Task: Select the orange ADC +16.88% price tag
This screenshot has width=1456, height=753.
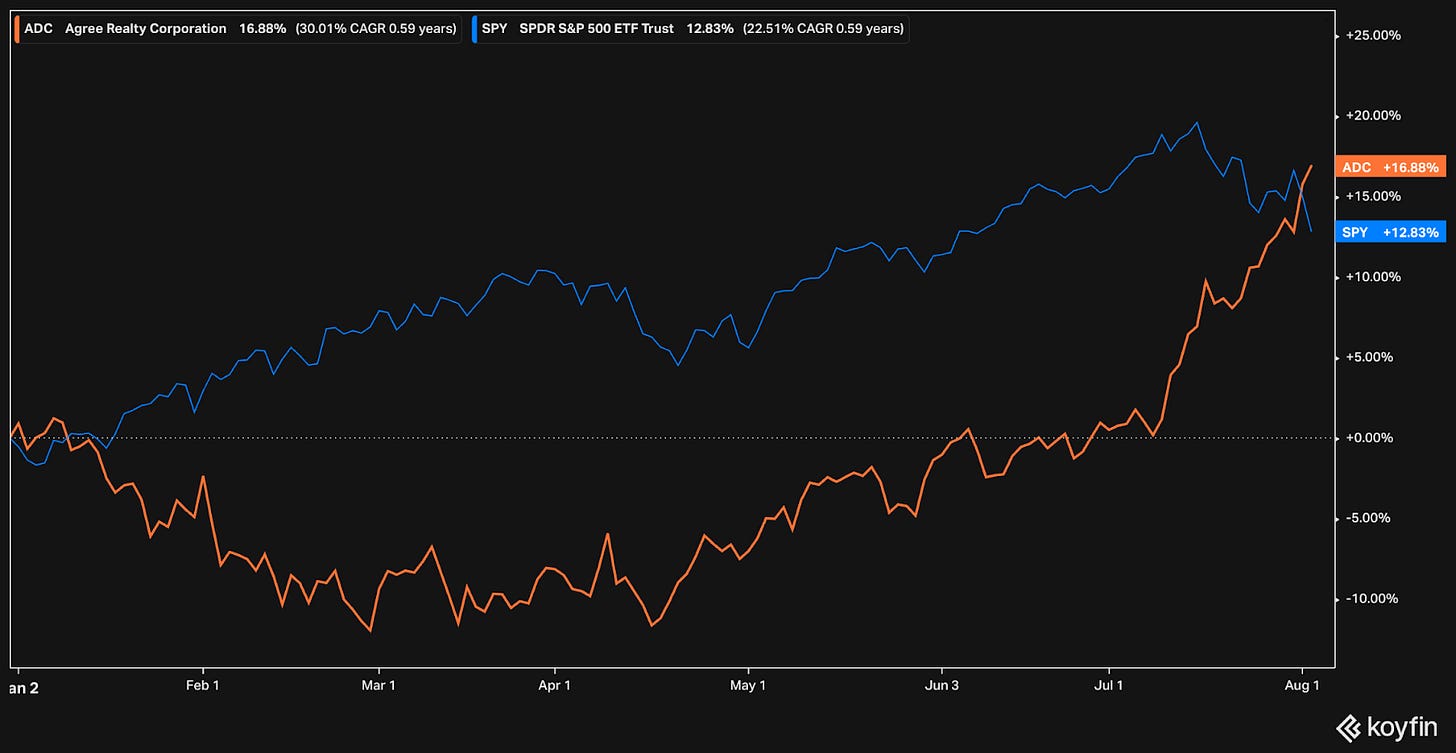Action: click(1390, 167)
